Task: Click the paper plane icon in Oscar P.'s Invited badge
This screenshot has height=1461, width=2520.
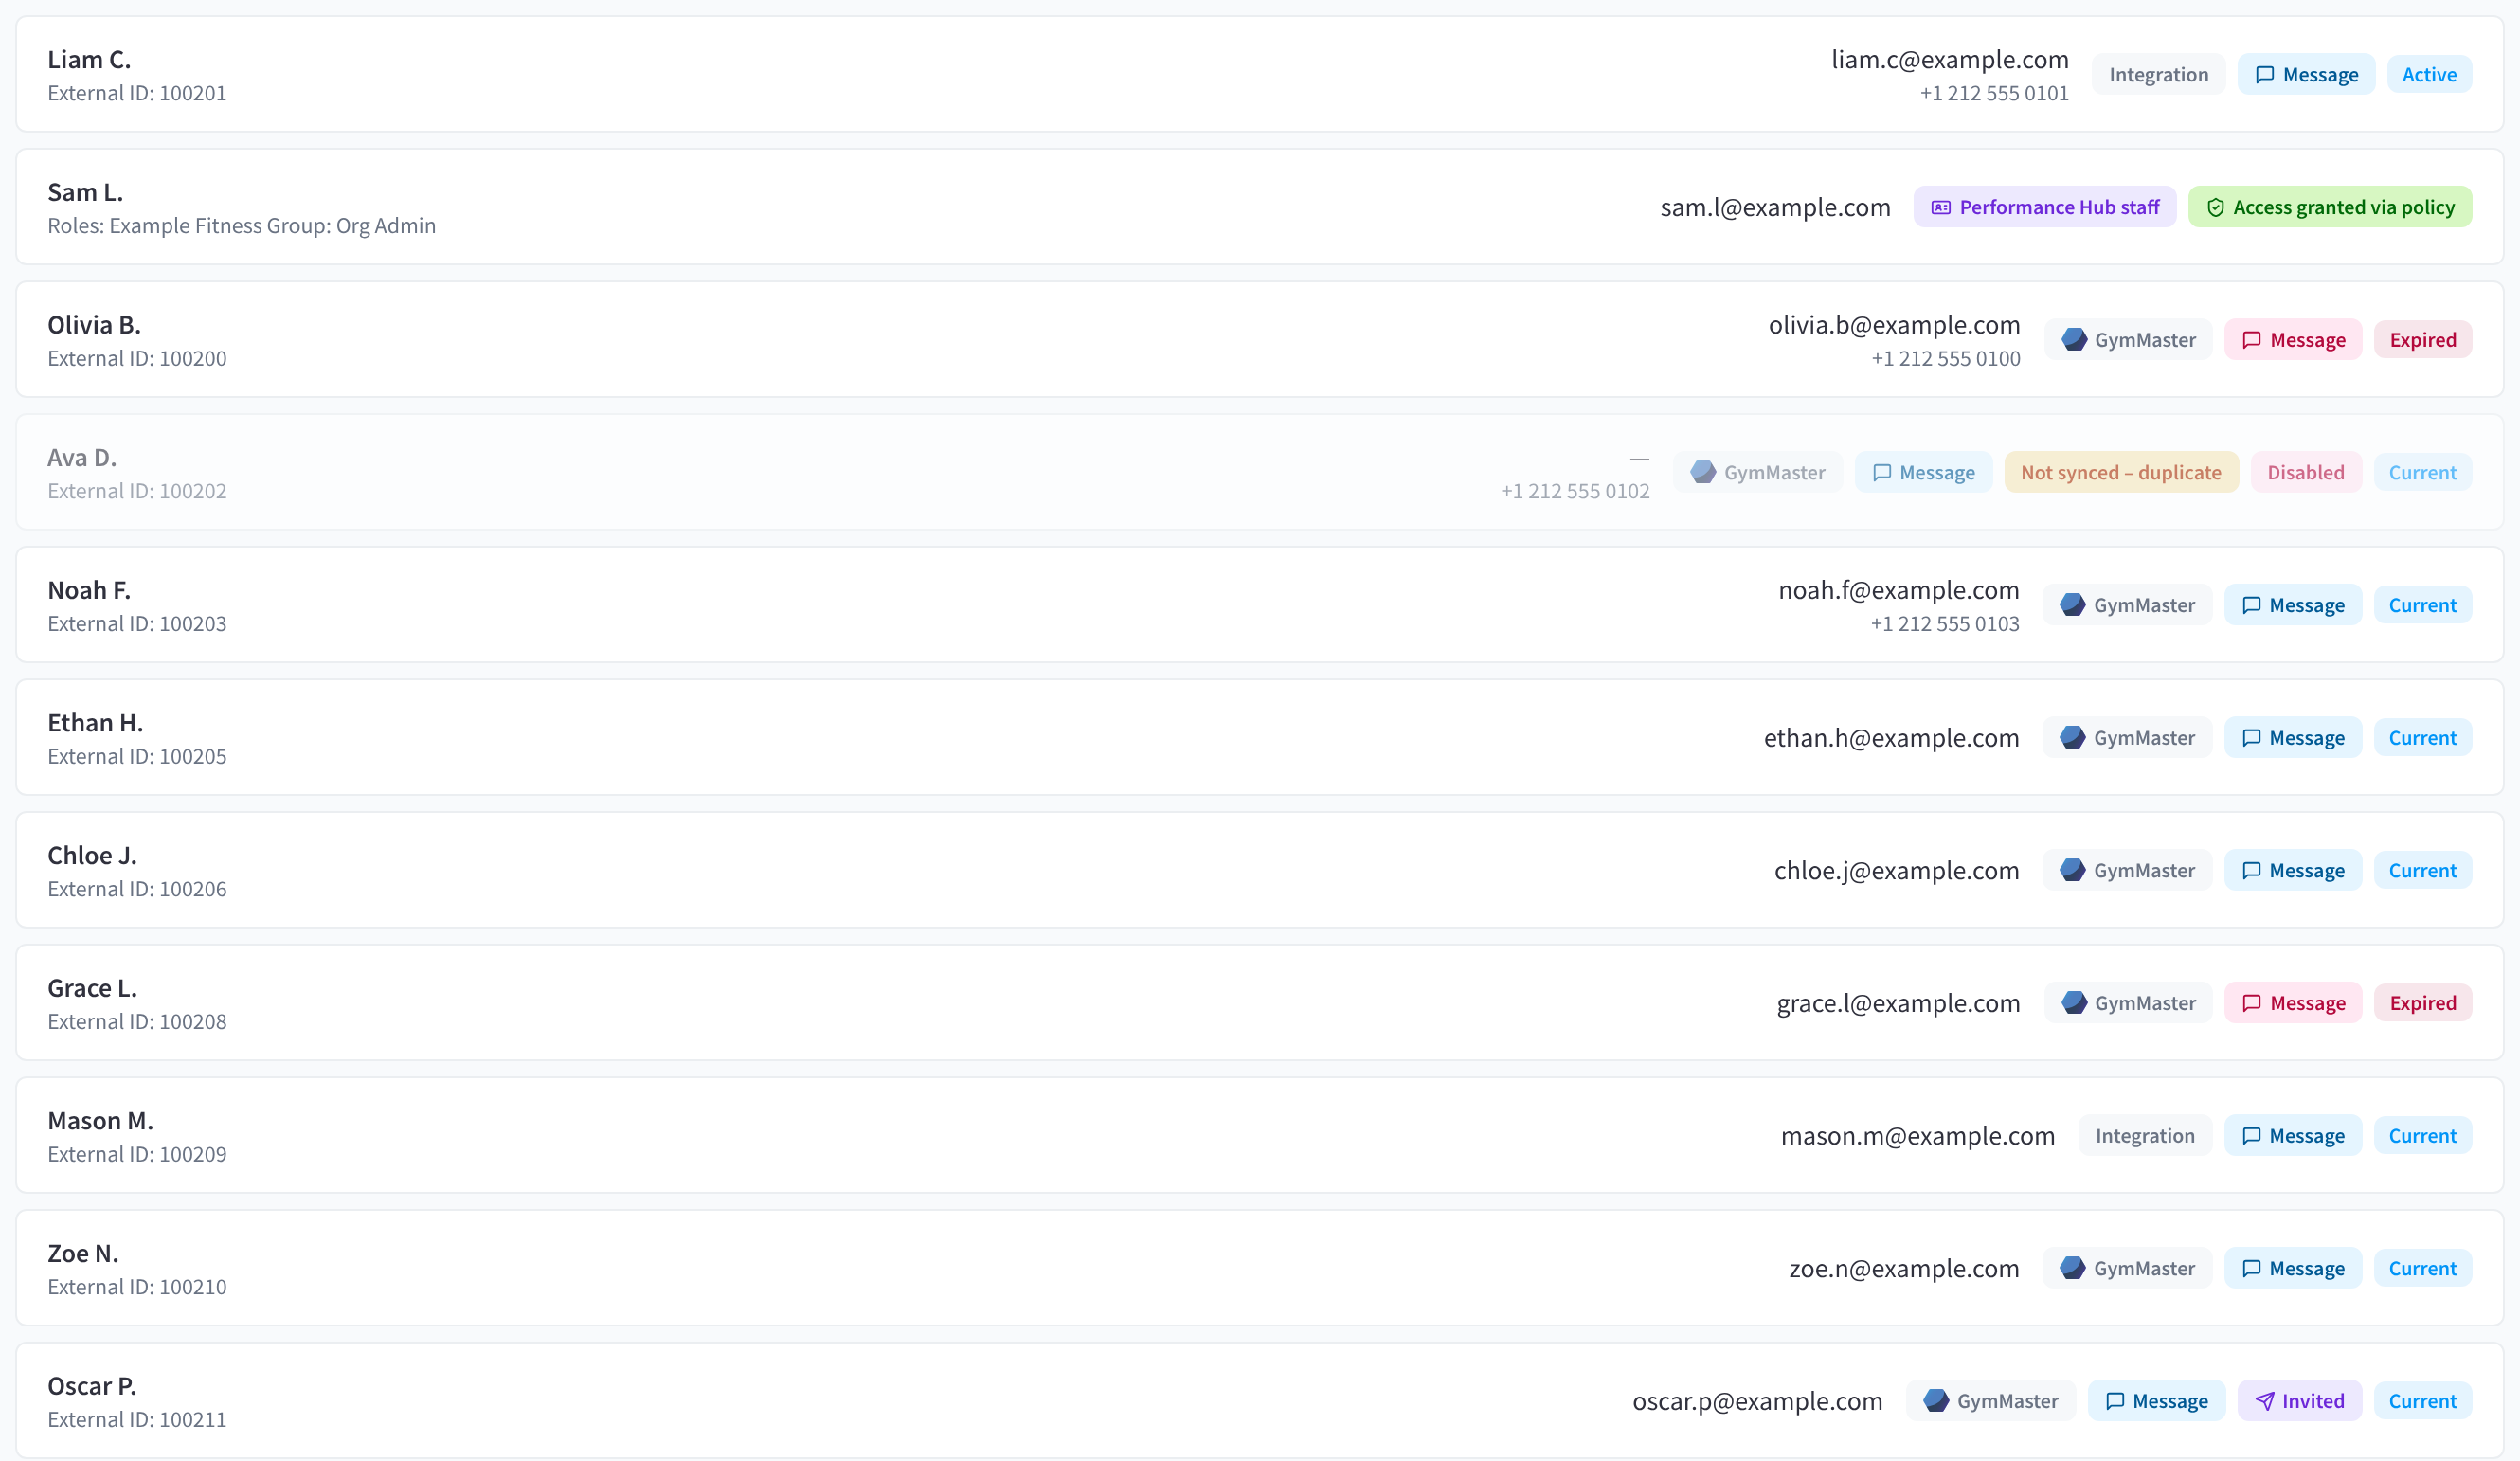Action: point(2264,1402)
